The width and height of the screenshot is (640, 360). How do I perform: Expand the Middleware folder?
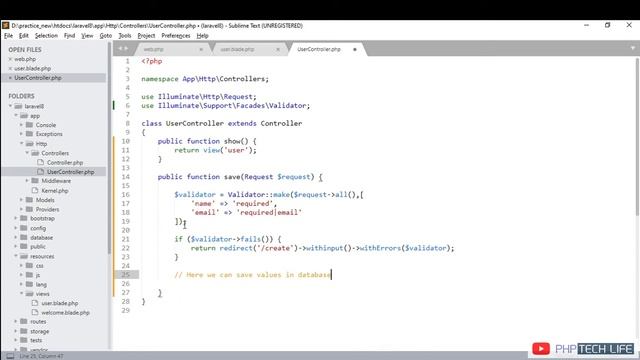[x=27, y=181]
